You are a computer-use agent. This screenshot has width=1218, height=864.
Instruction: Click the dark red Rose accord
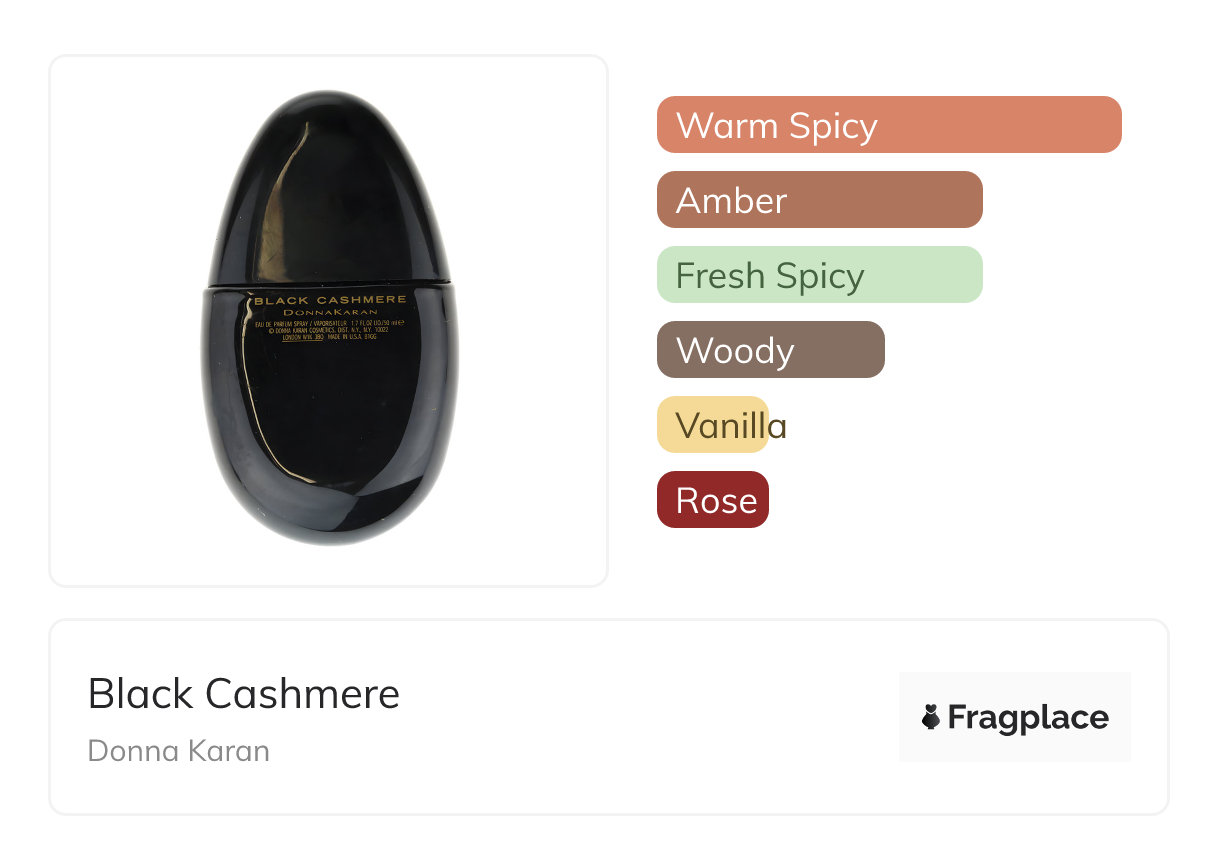click(x=712, y=500)
